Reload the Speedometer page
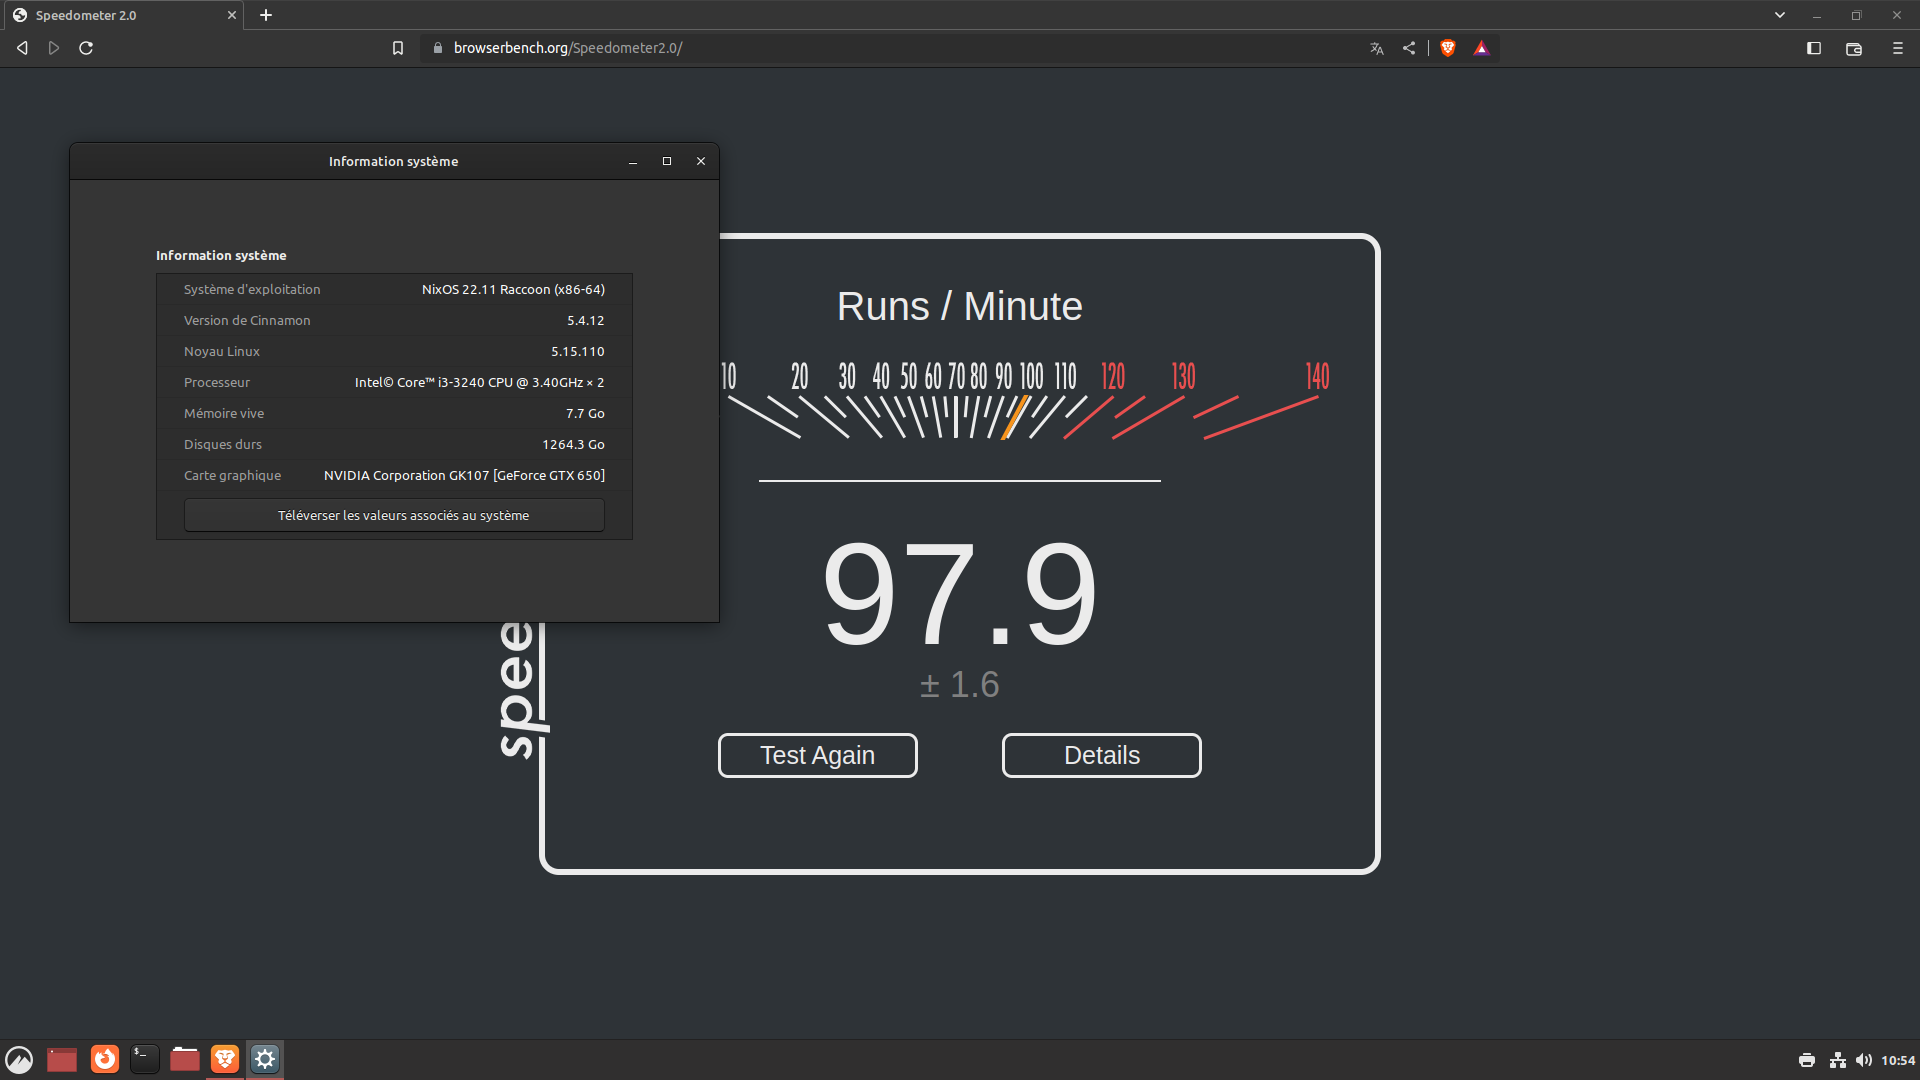 click(x=86, y=48)
